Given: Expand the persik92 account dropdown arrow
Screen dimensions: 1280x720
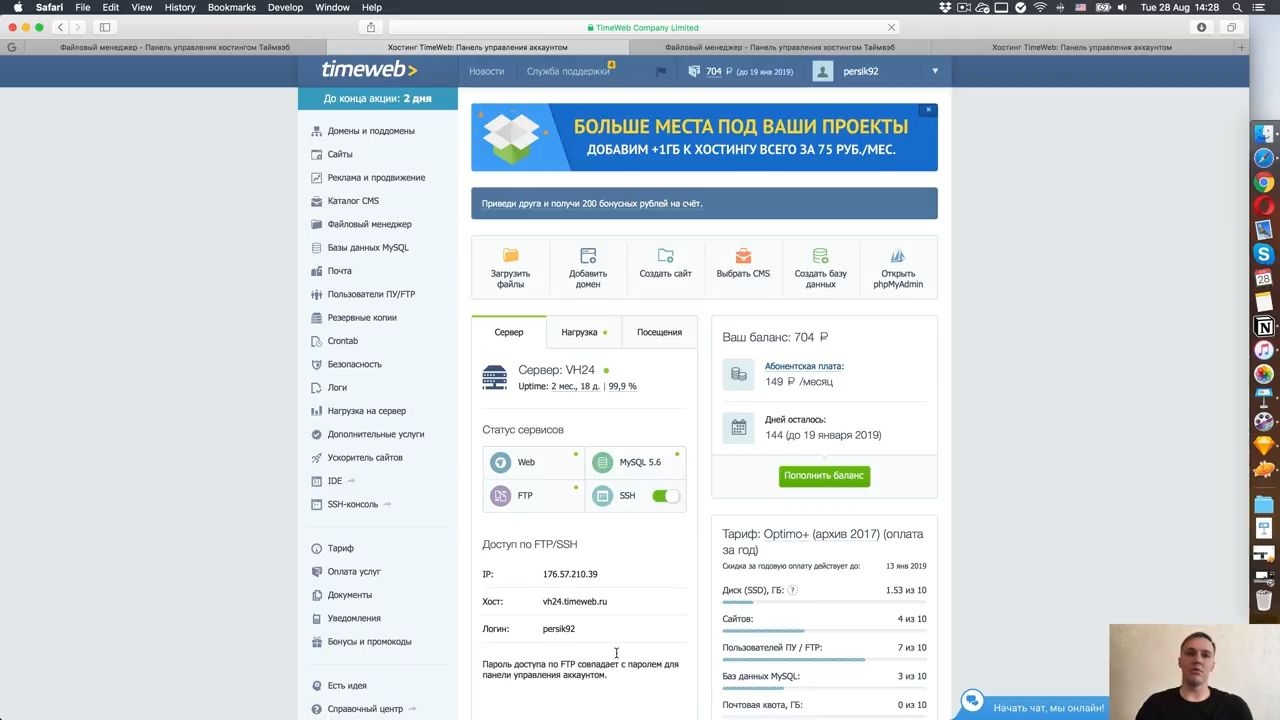Looking at the screenshot, I should point(935,71).
